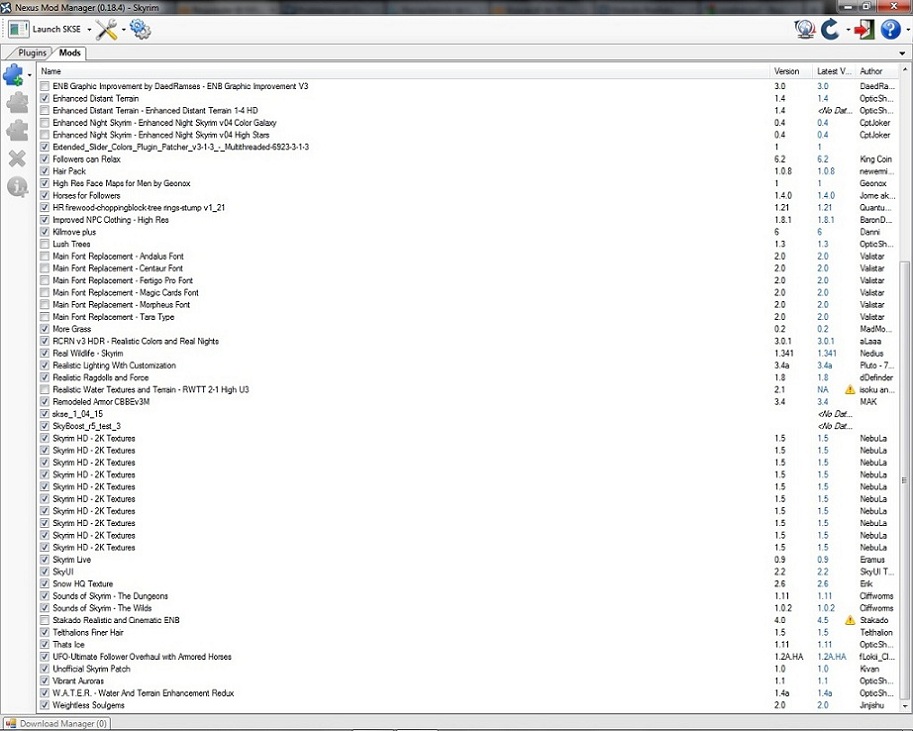Sort by the Version column header
Image resolution: width=913 pixels, height=731 pixels.
[791, 71]
